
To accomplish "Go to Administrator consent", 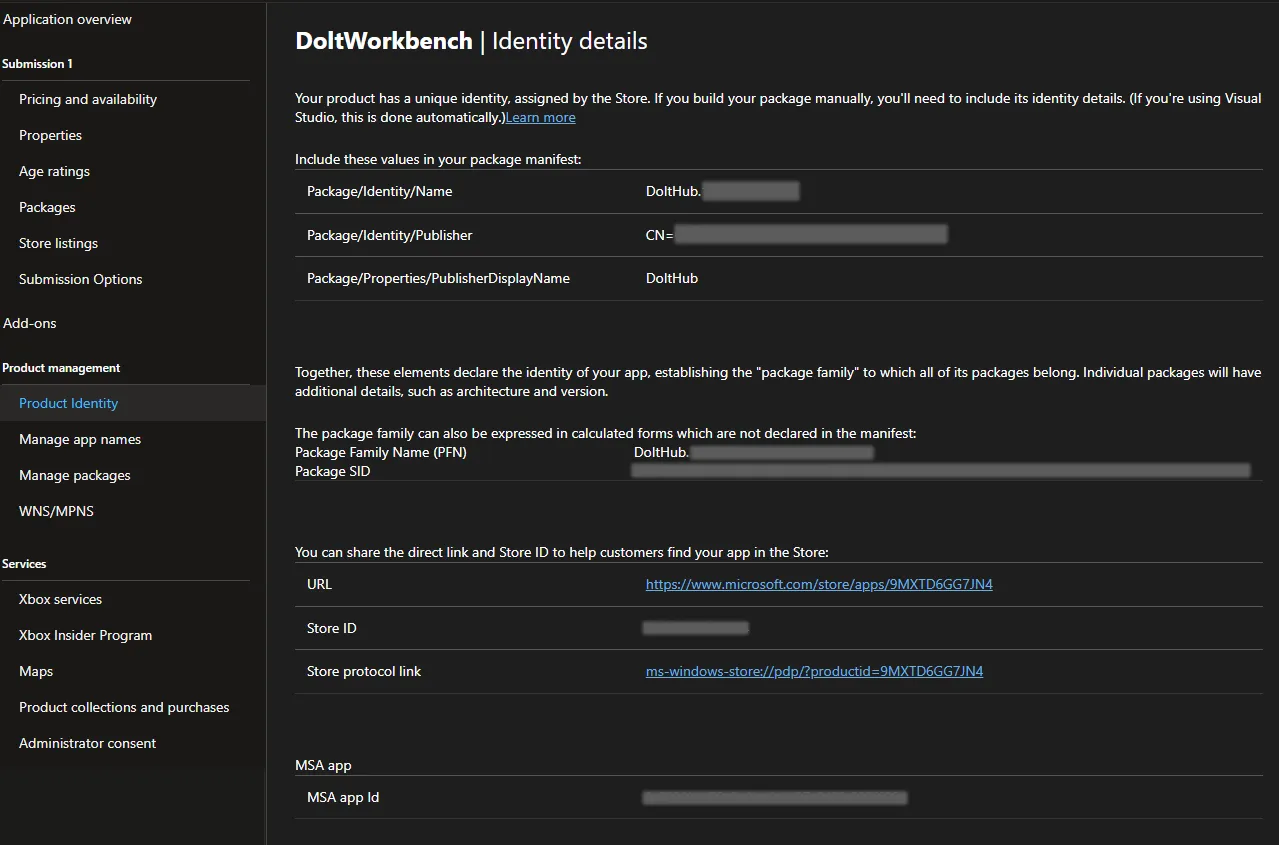I will 87,743.
